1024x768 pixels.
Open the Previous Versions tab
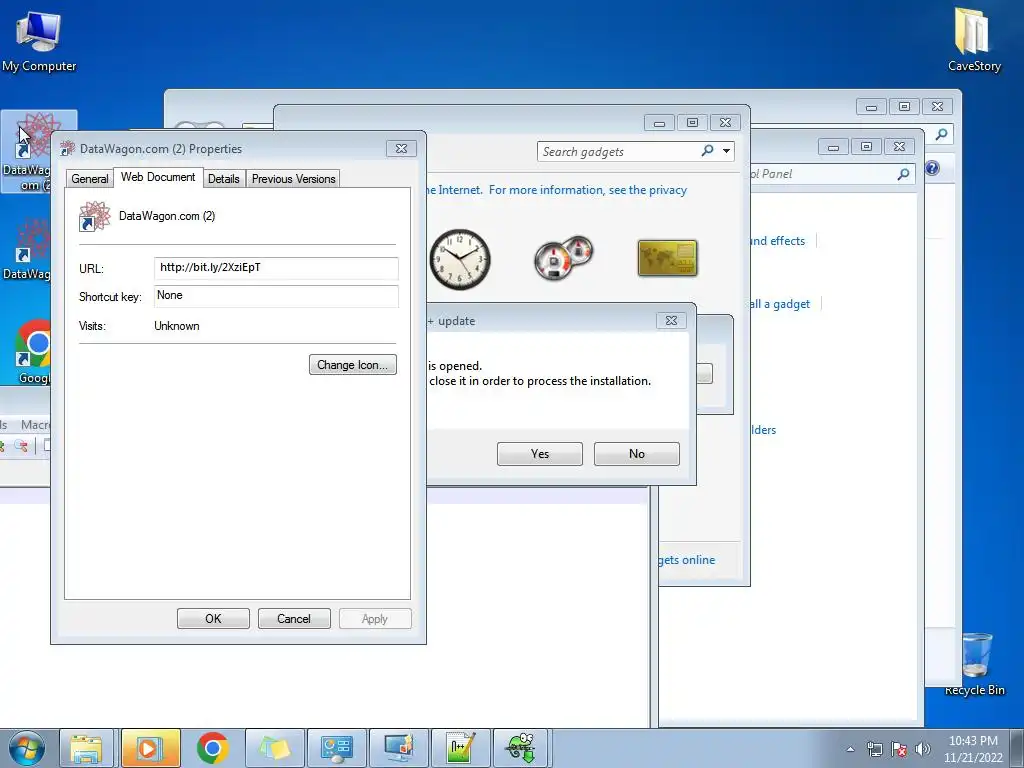(x=293, y=179)
